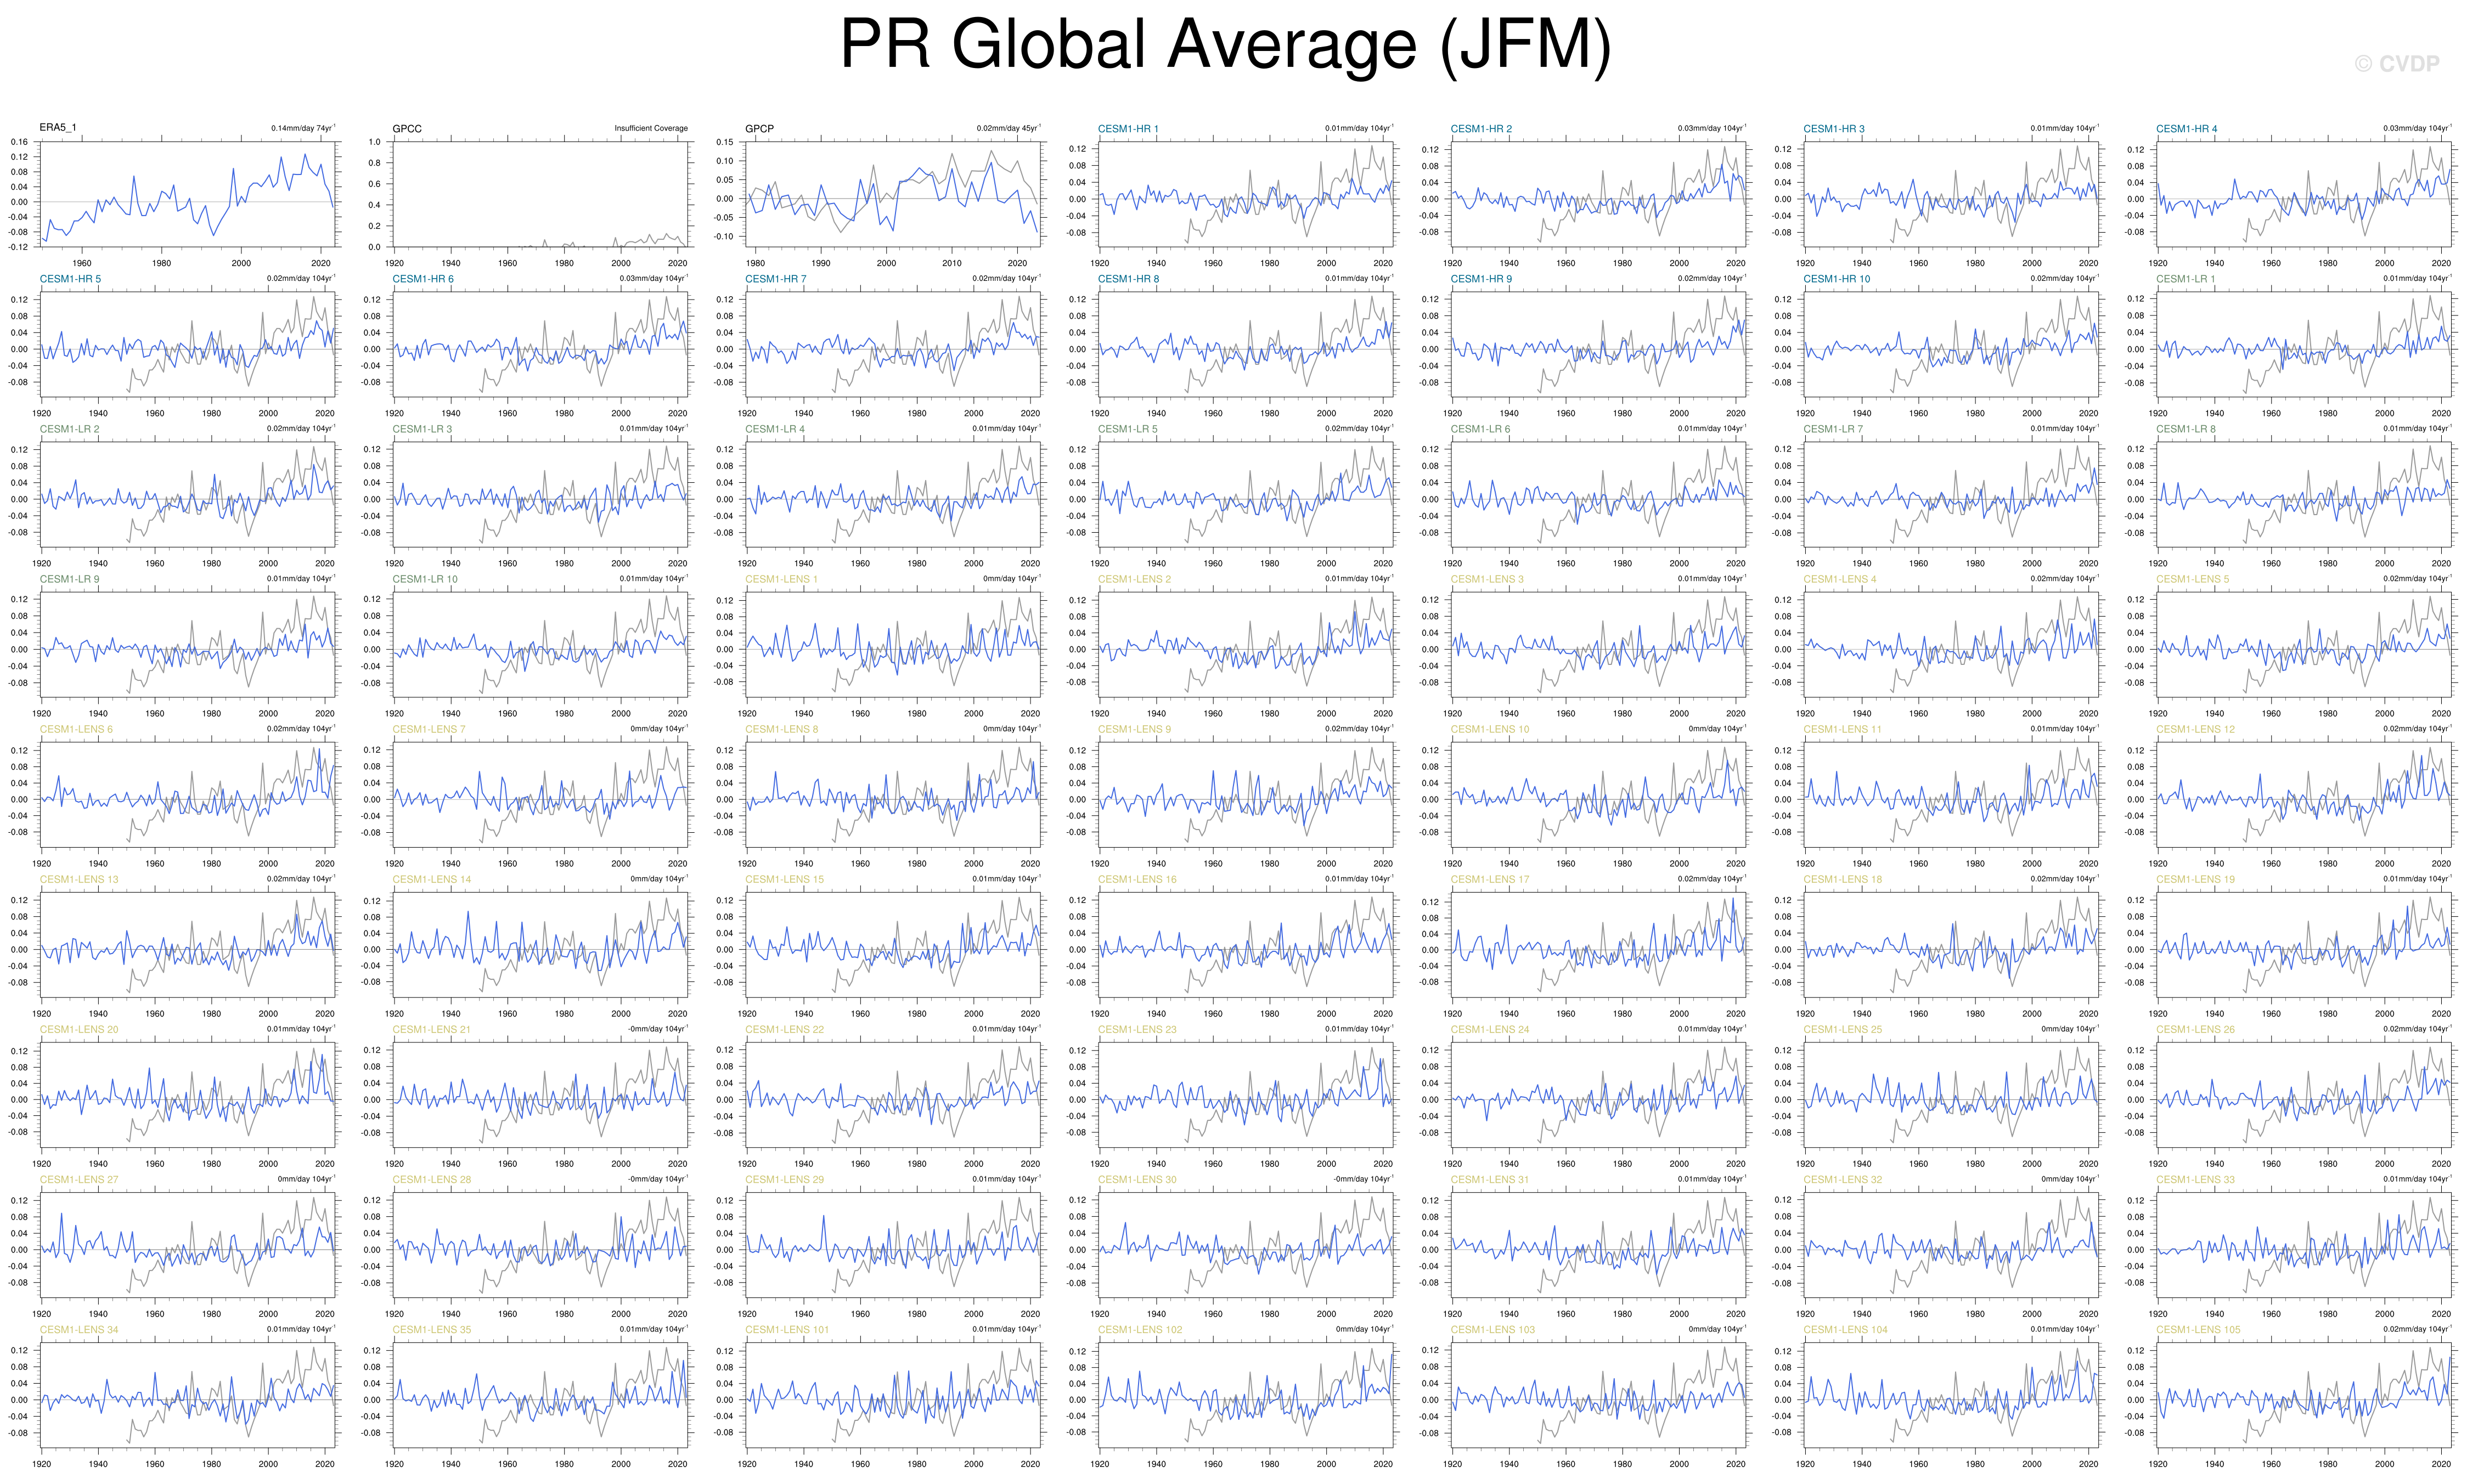Click the CESM1-LENS 23 plot
The width and height of the screenshot is (2467, 1484).
coord(1245,1094)
